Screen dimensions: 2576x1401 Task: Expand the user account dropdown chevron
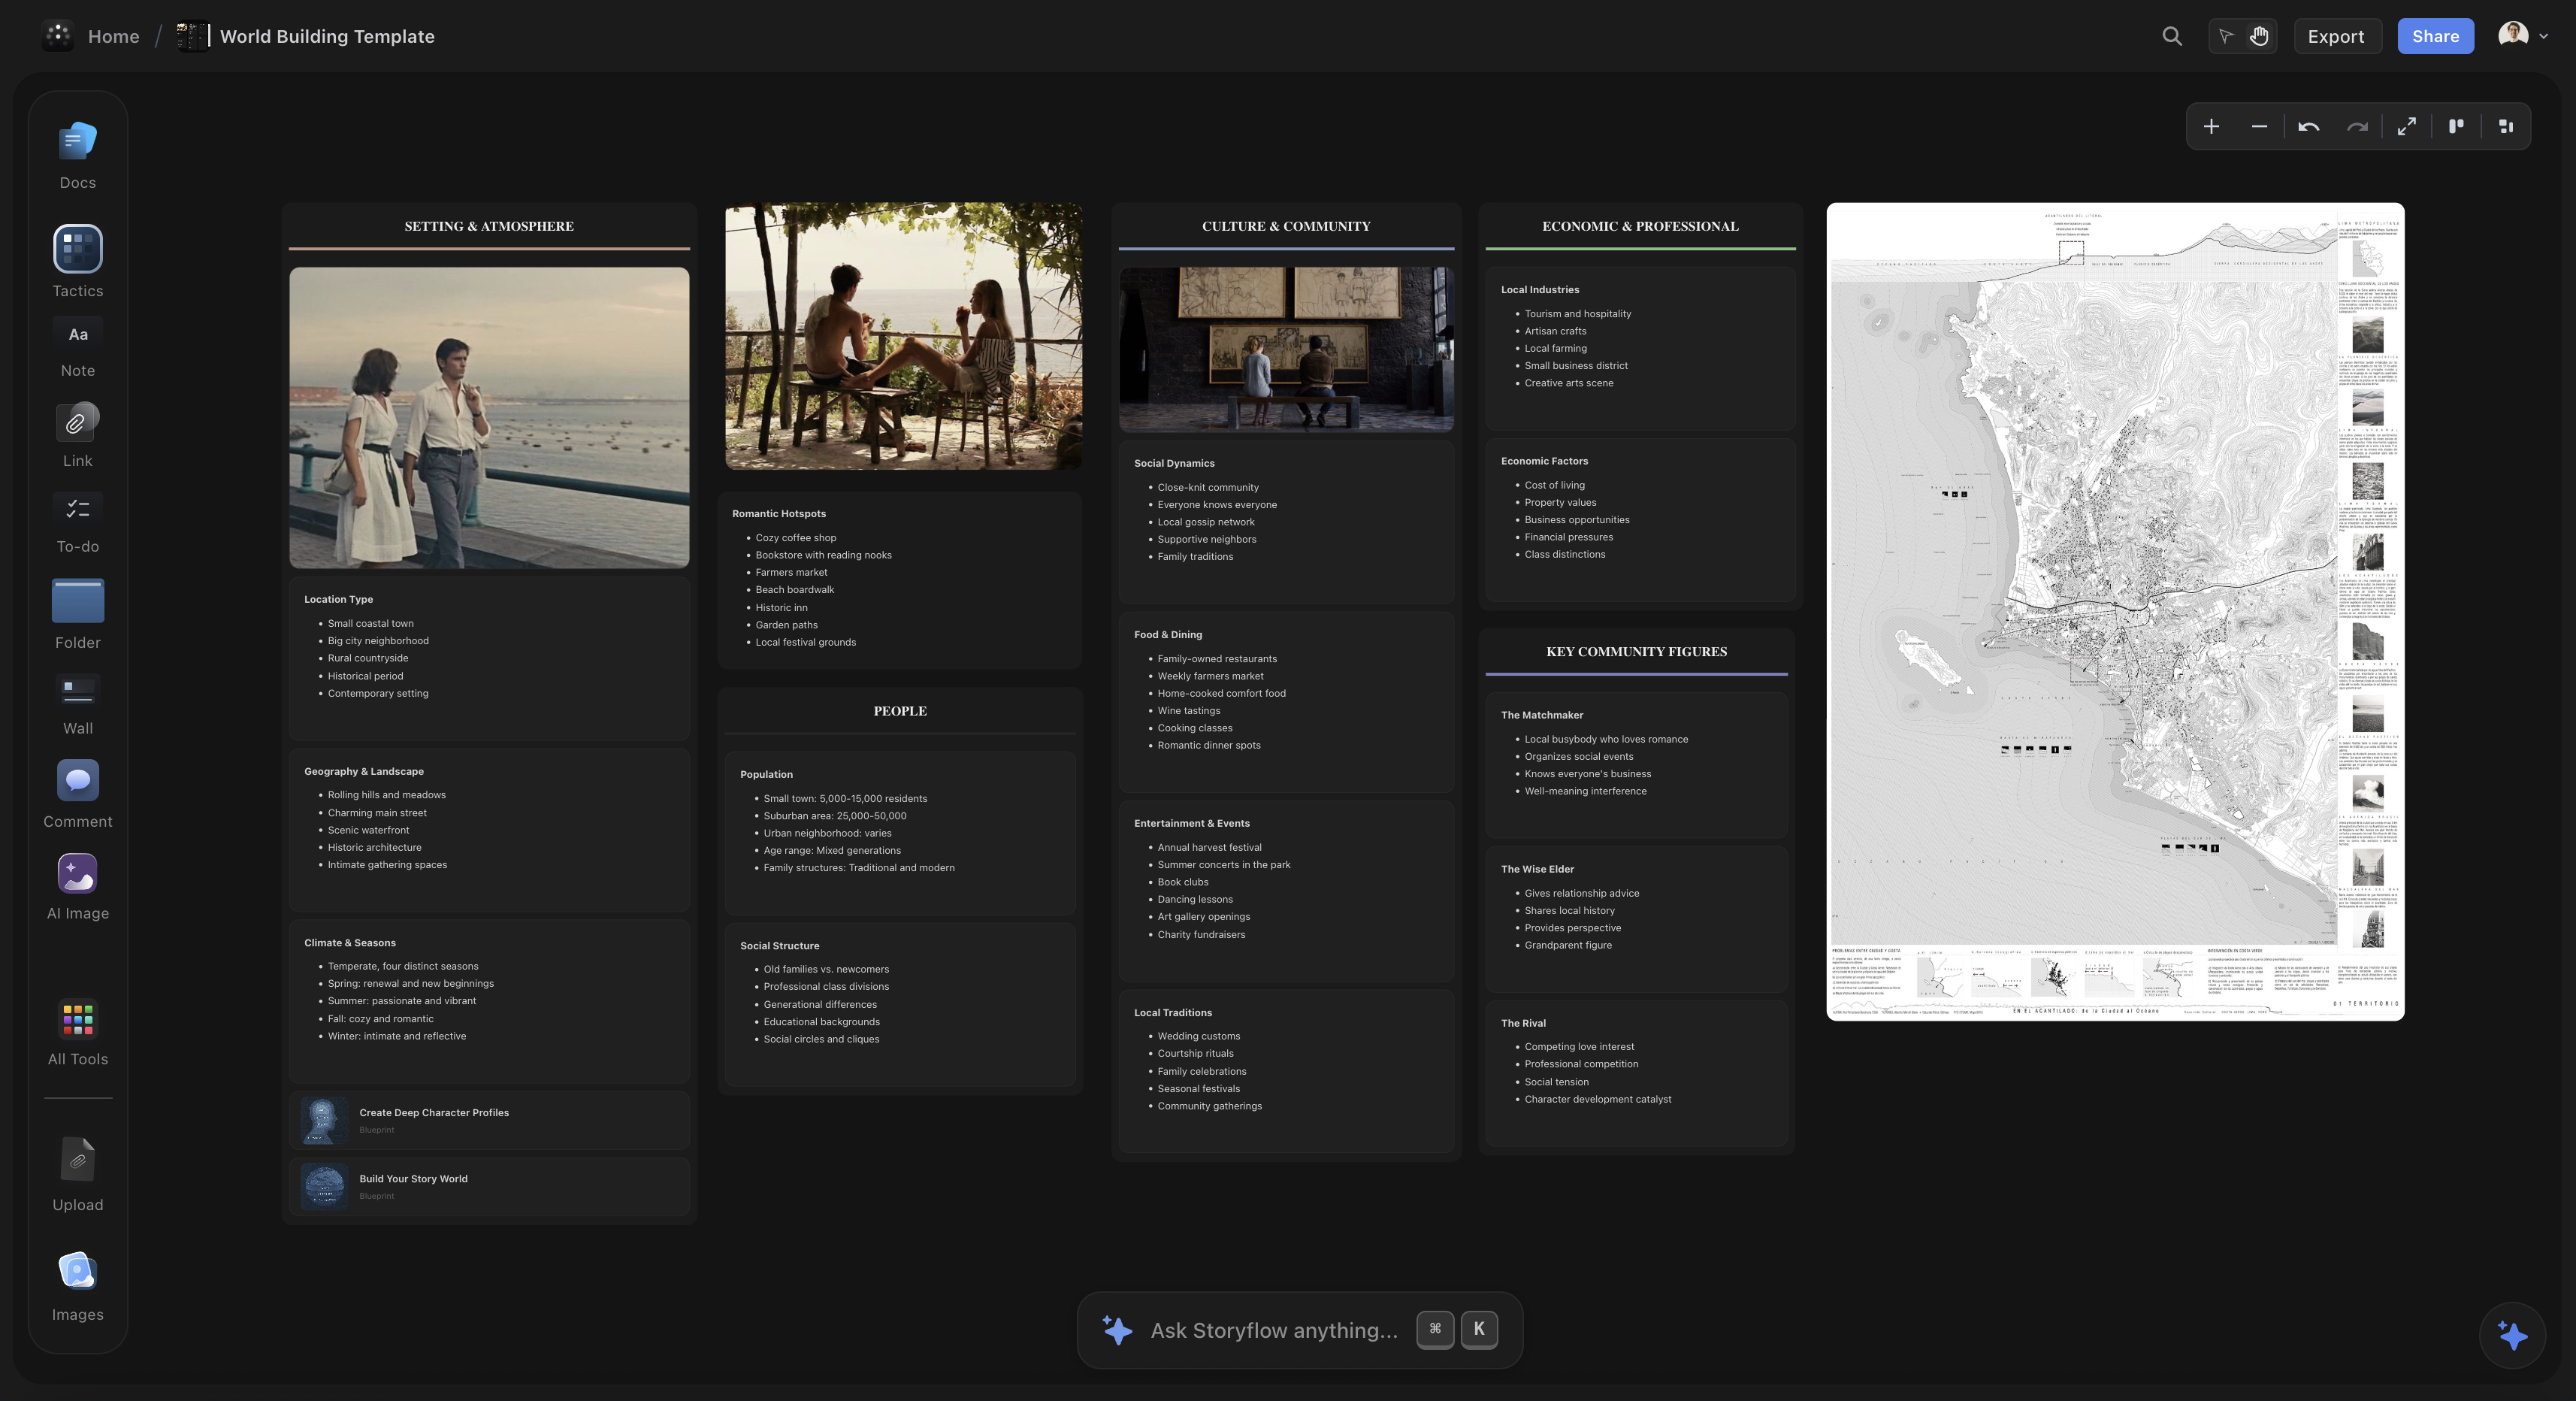[x=2543, y=37]
